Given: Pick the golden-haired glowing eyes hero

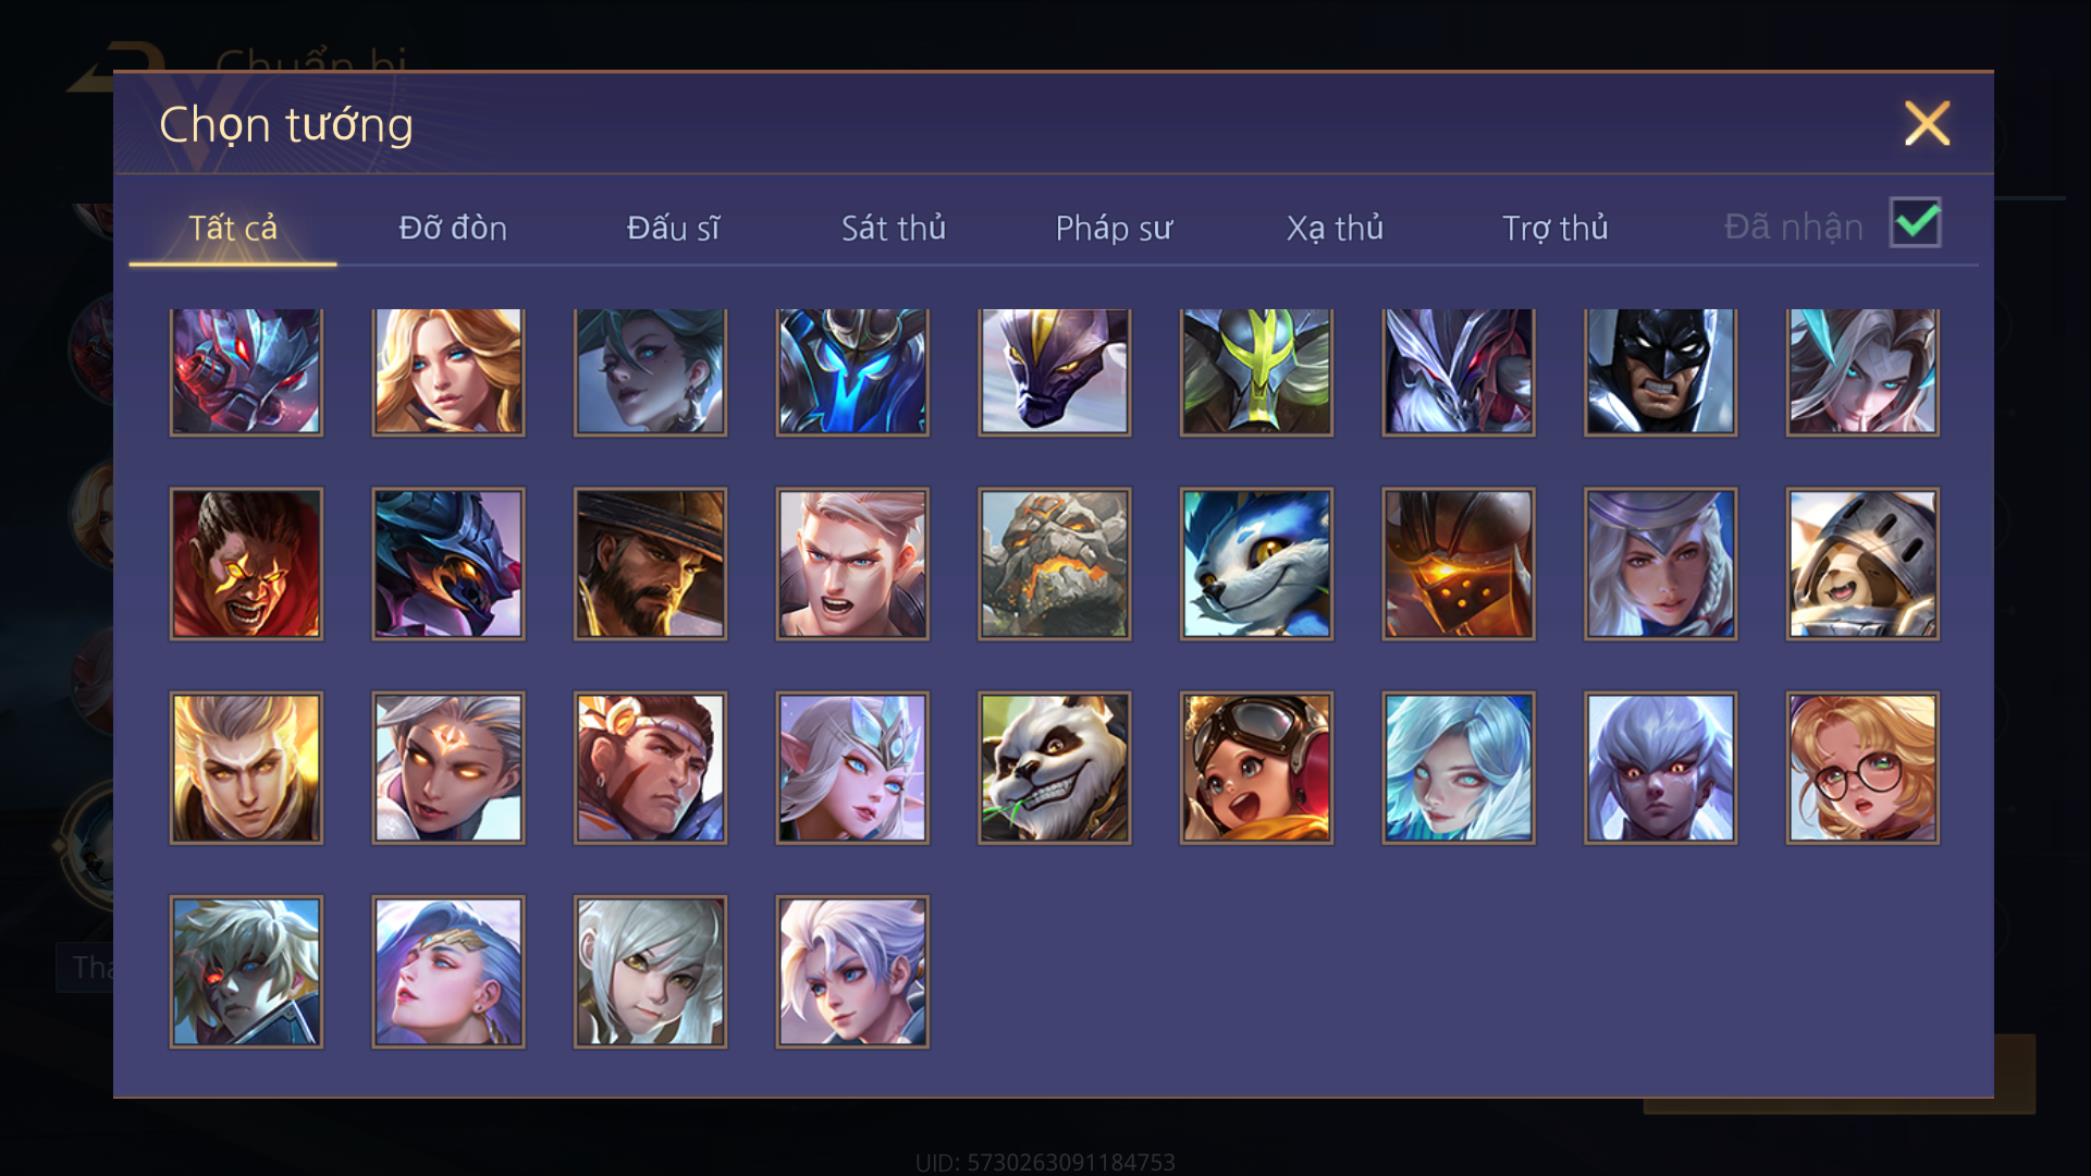Looking at the screenshot, I should pos(246,768).
